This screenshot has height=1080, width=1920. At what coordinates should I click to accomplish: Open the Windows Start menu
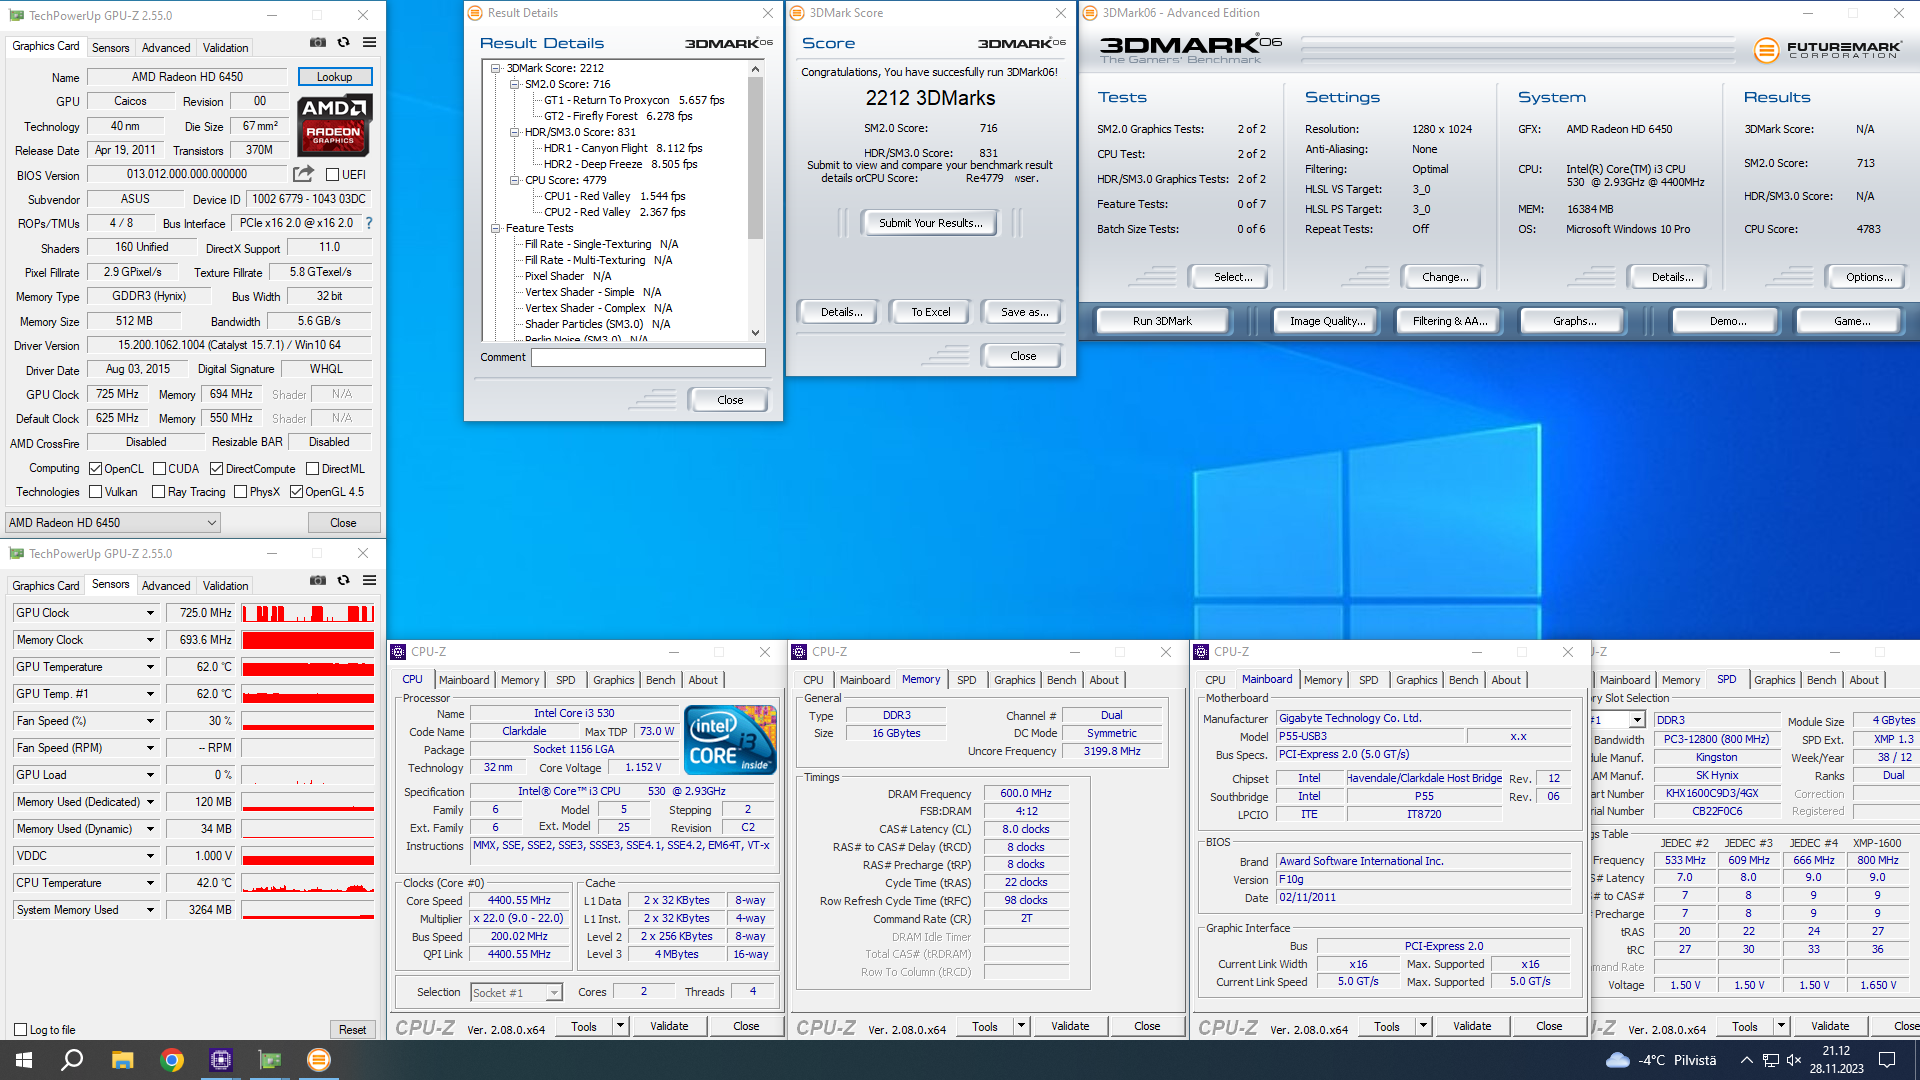(24, 1060)
